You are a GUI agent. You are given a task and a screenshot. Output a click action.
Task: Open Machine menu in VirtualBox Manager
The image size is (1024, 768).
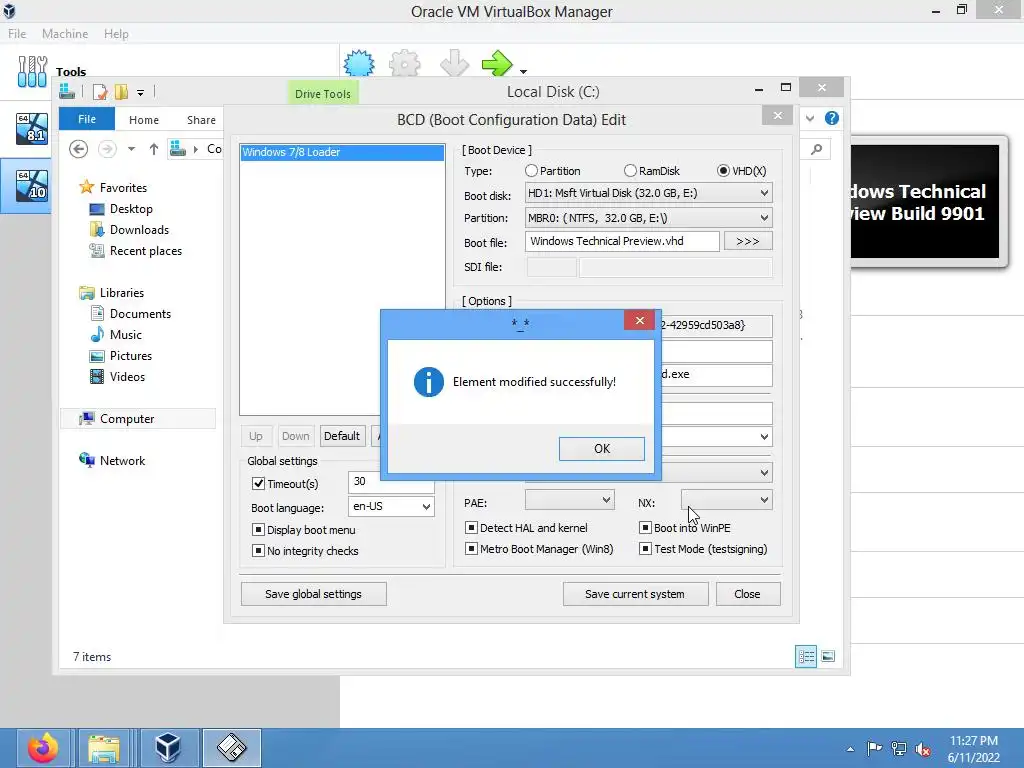(x=65, y=33)
